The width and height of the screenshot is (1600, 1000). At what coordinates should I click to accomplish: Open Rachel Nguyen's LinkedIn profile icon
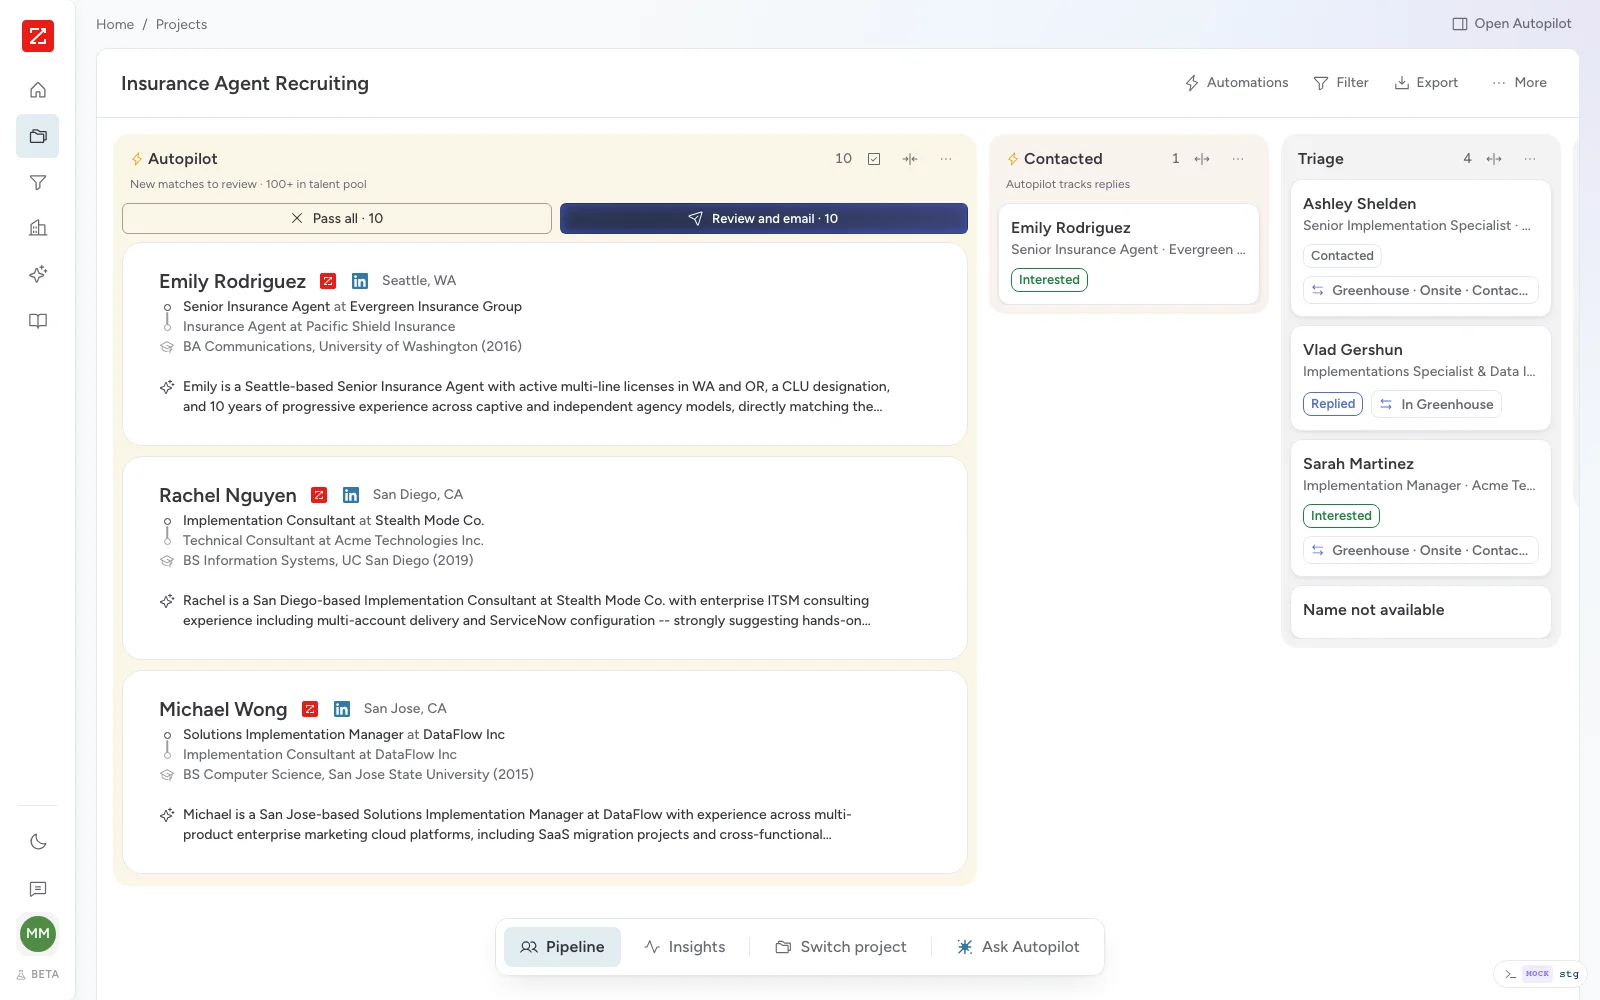tap(351, 495)
